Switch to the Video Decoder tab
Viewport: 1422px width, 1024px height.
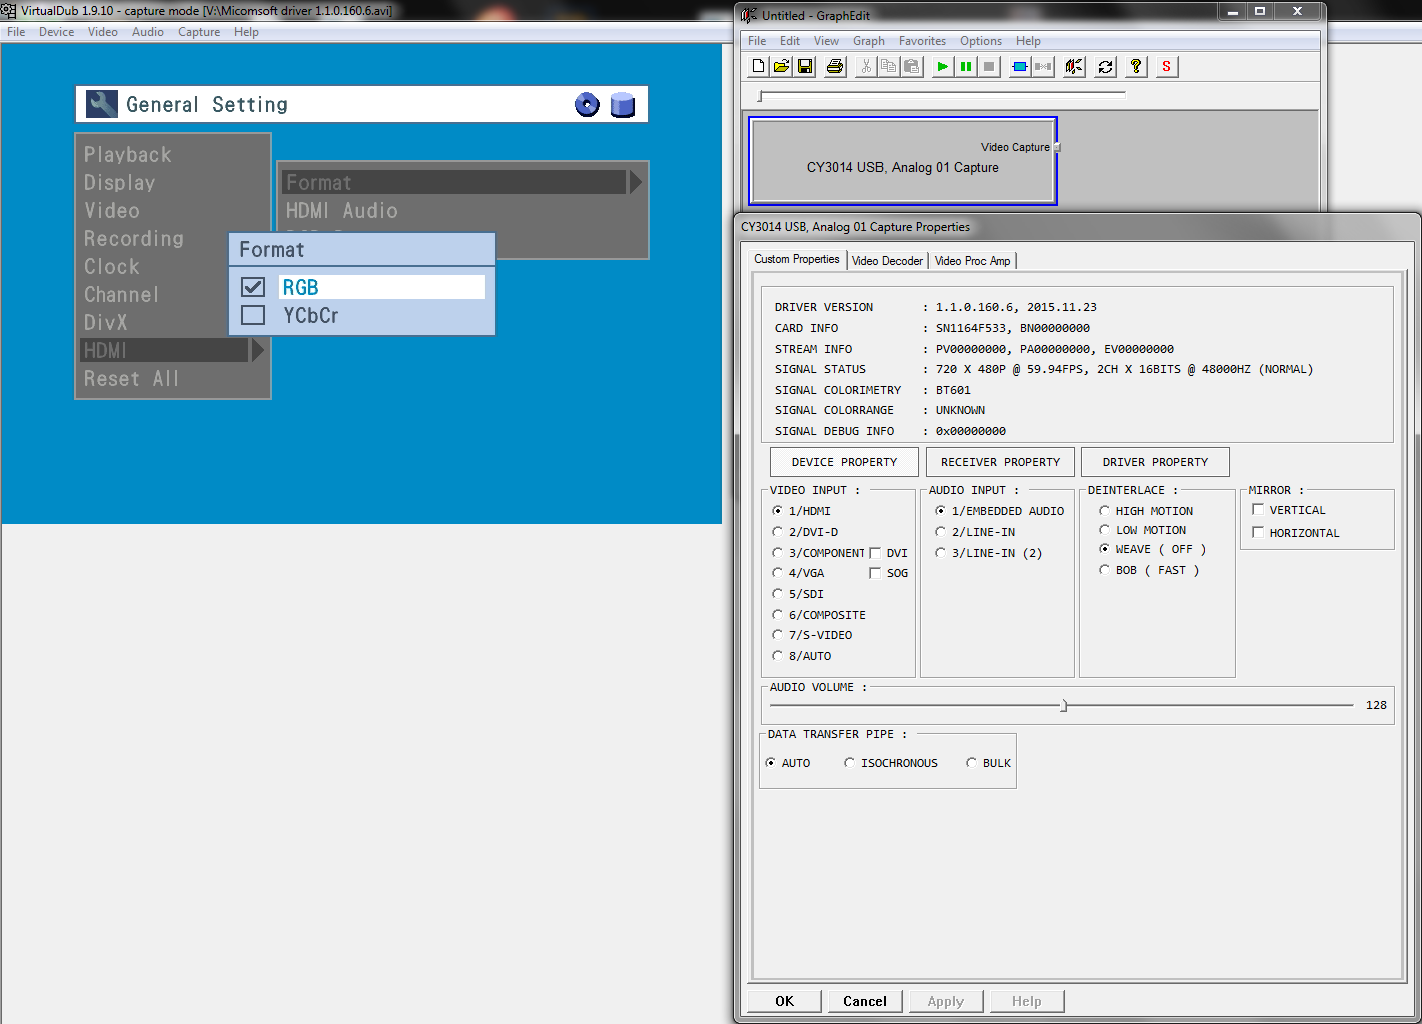pos(887,261)
